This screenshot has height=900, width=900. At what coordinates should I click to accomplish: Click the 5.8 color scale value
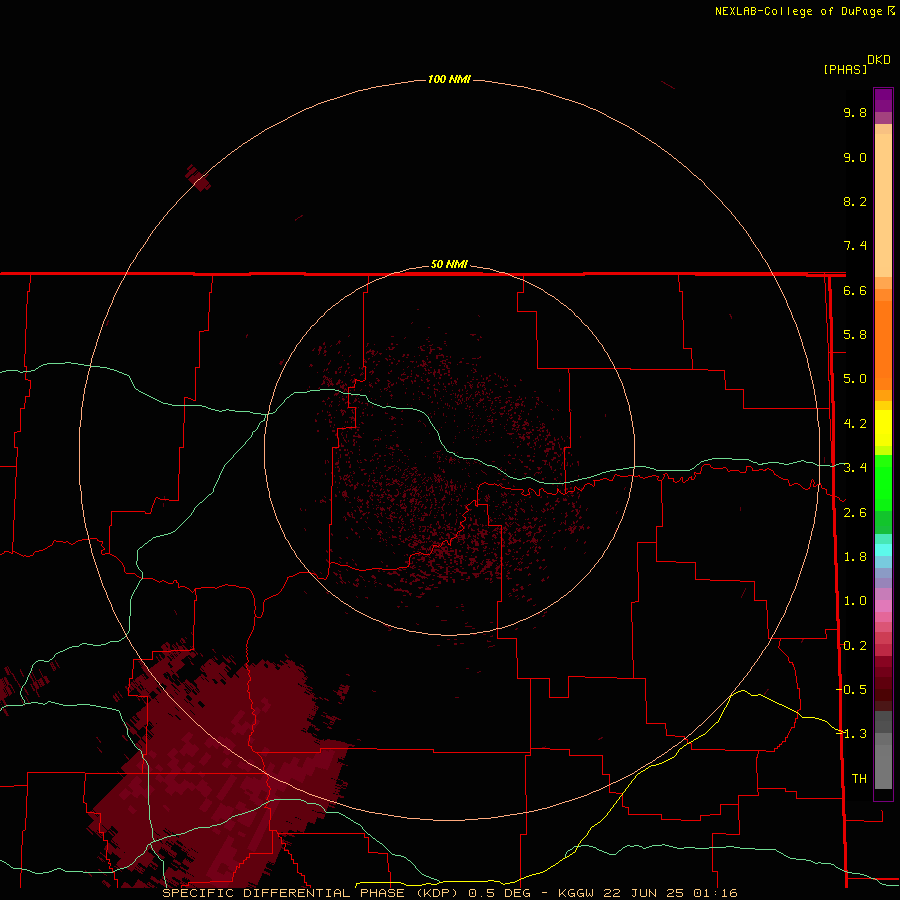pos(855,335)
